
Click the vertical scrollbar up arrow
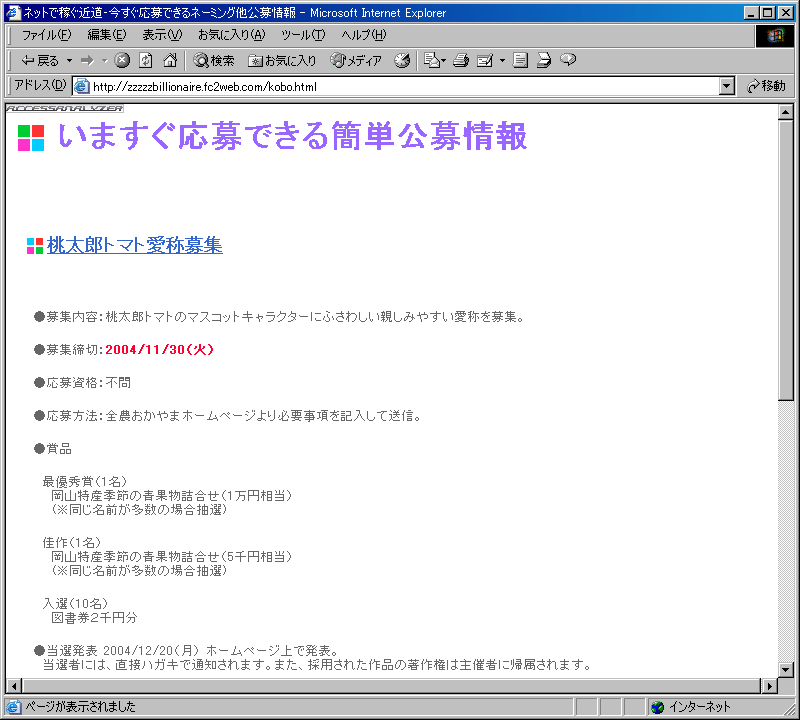[786, 112]
